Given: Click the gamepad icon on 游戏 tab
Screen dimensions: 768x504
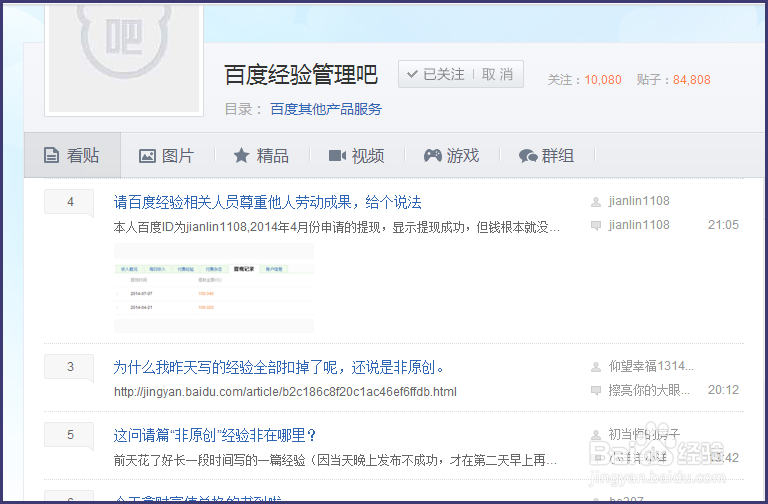Looking at the screenshot, I should click(x=432, y=156).
